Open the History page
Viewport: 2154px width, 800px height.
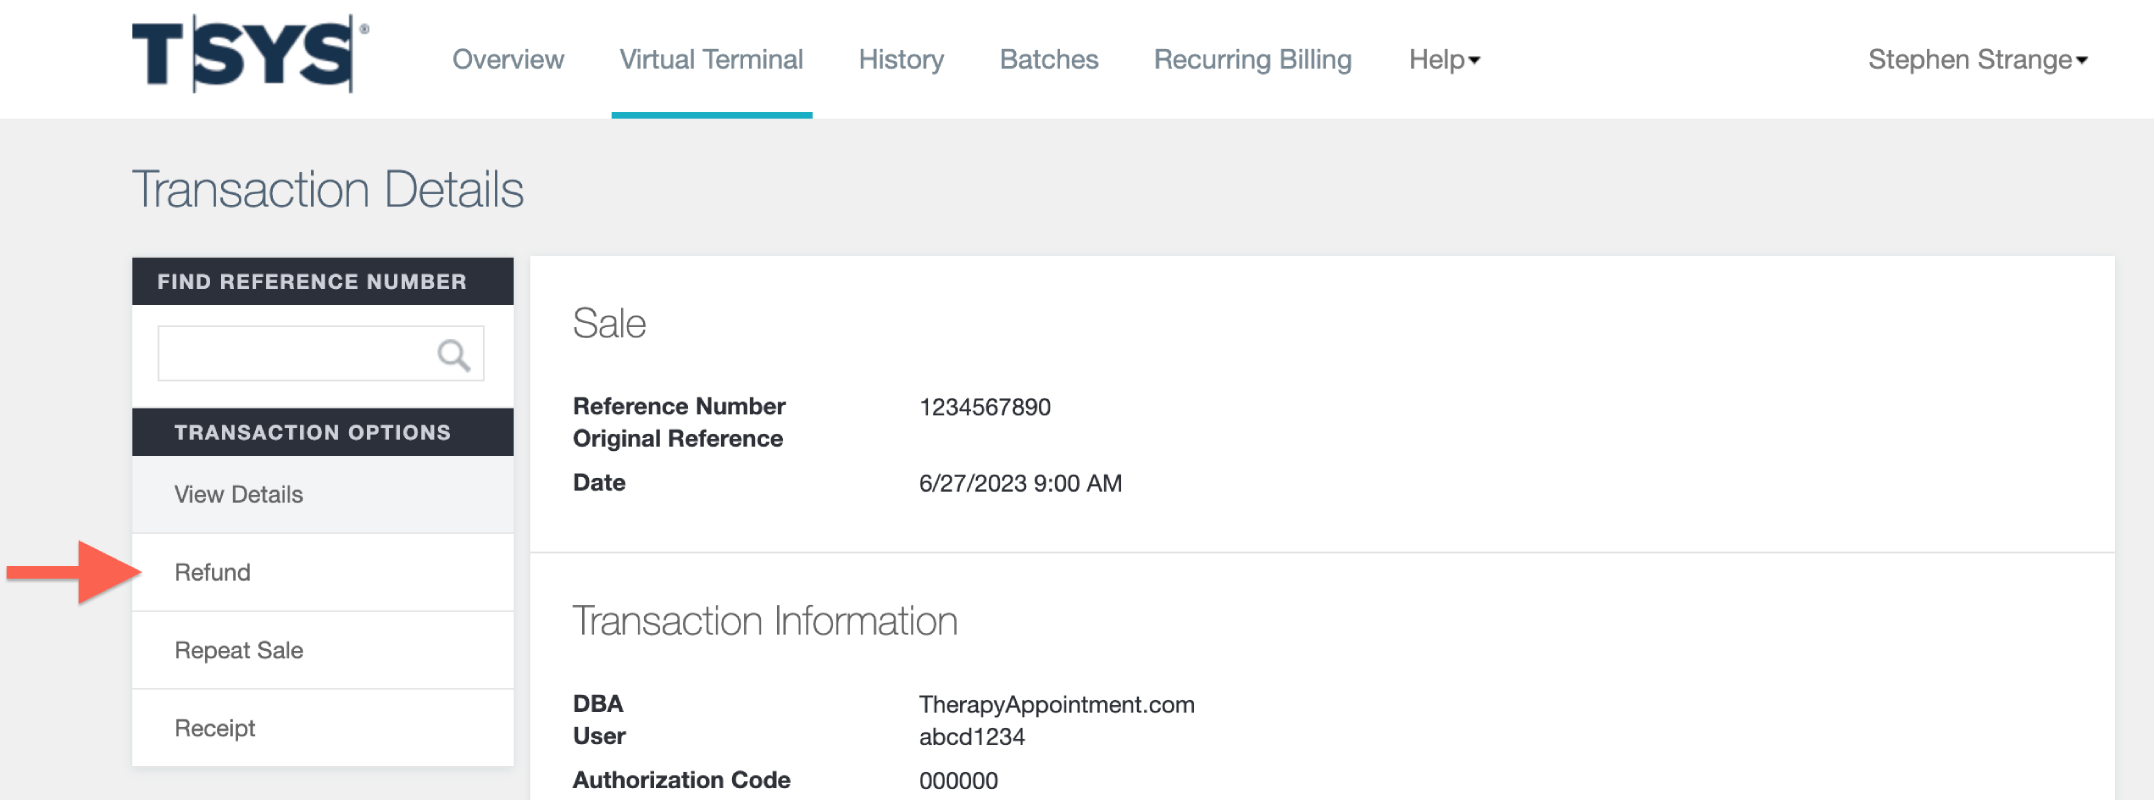(901, 60)
